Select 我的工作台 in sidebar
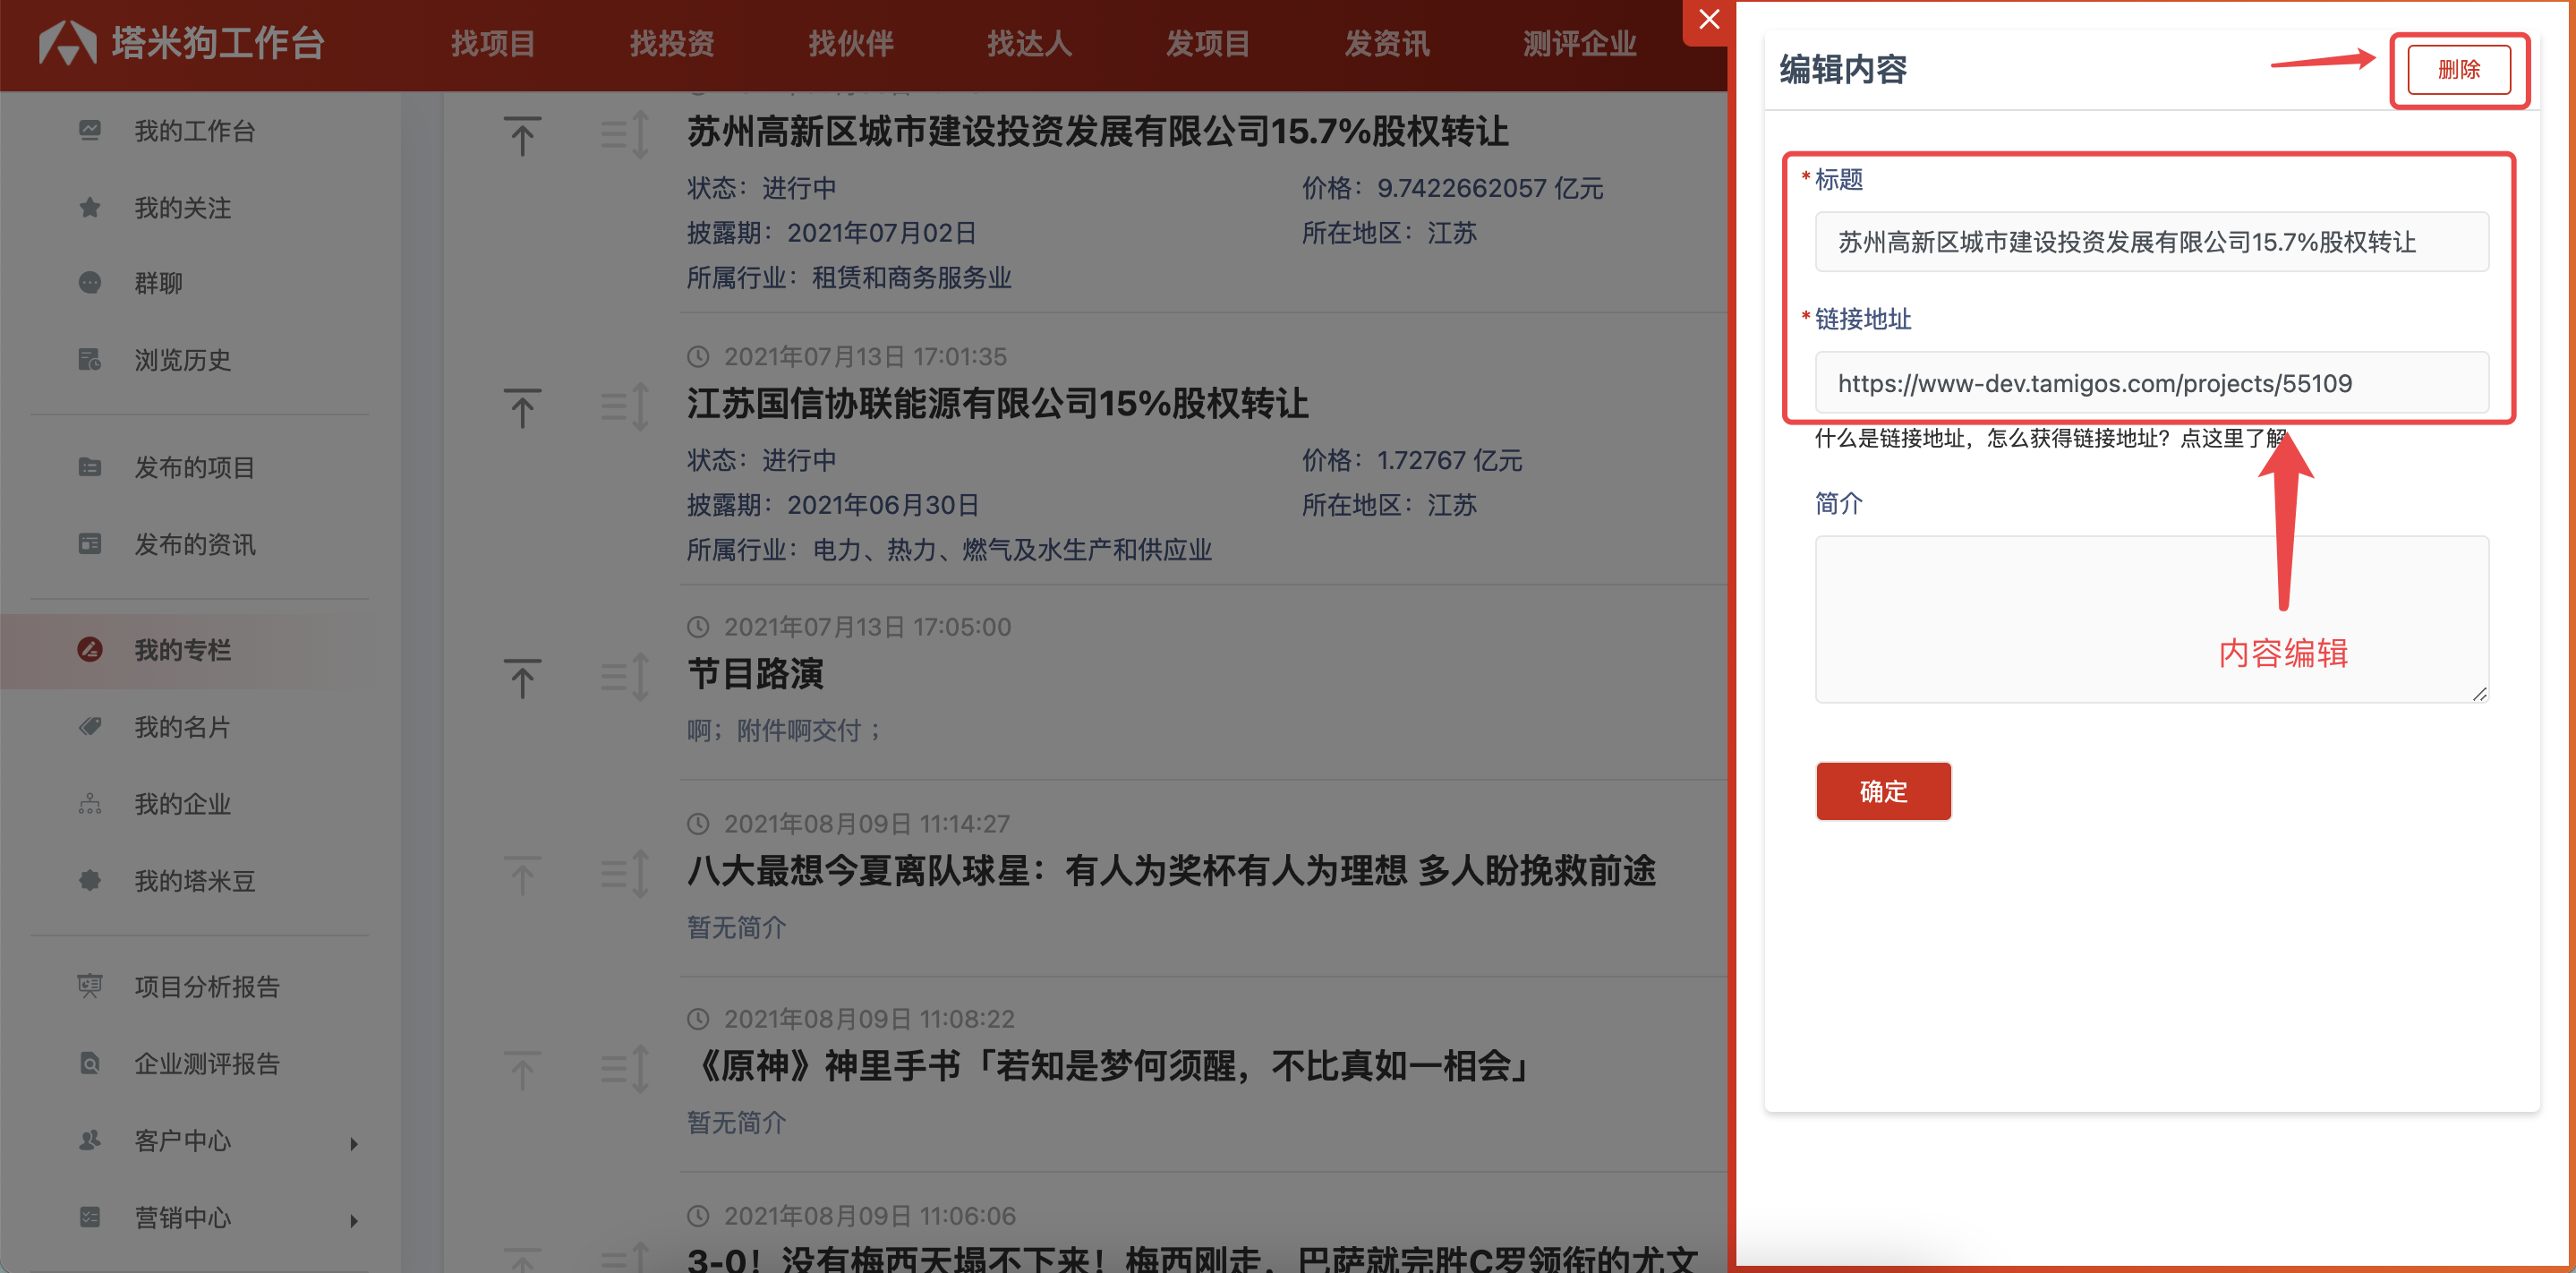 [x=196, y=130]
